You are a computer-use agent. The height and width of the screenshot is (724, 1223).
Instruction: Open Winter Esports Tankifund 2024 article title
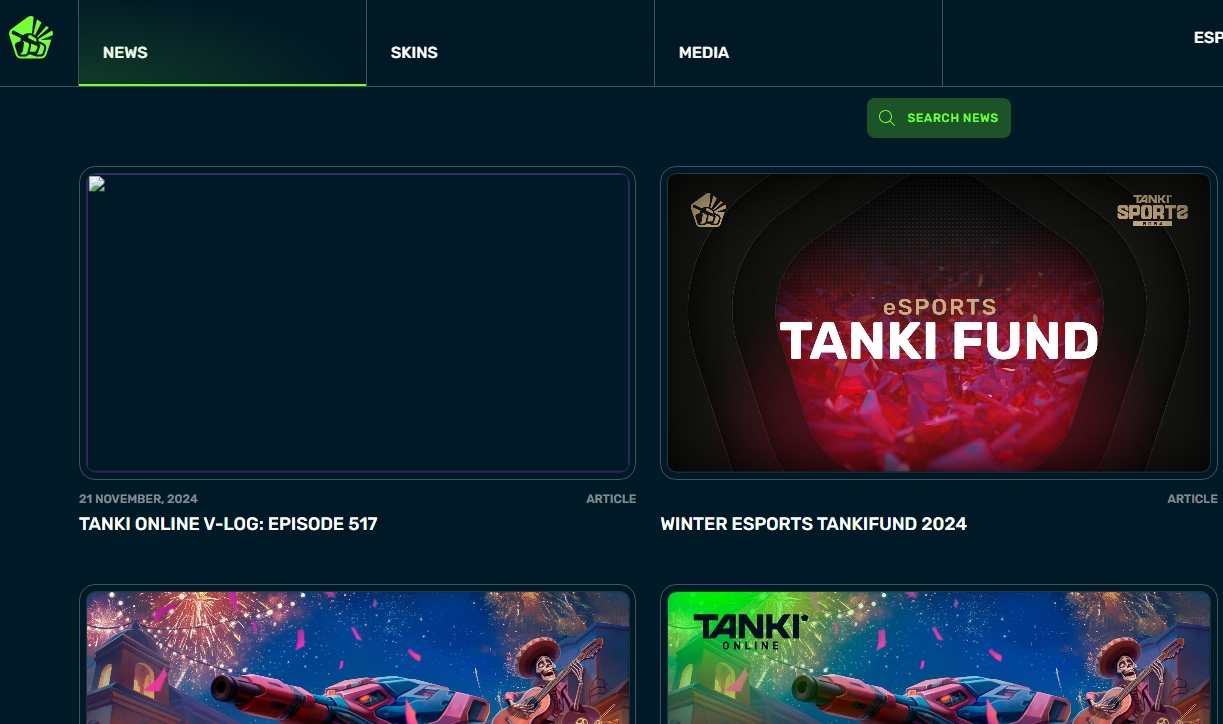tap(813, 524)
